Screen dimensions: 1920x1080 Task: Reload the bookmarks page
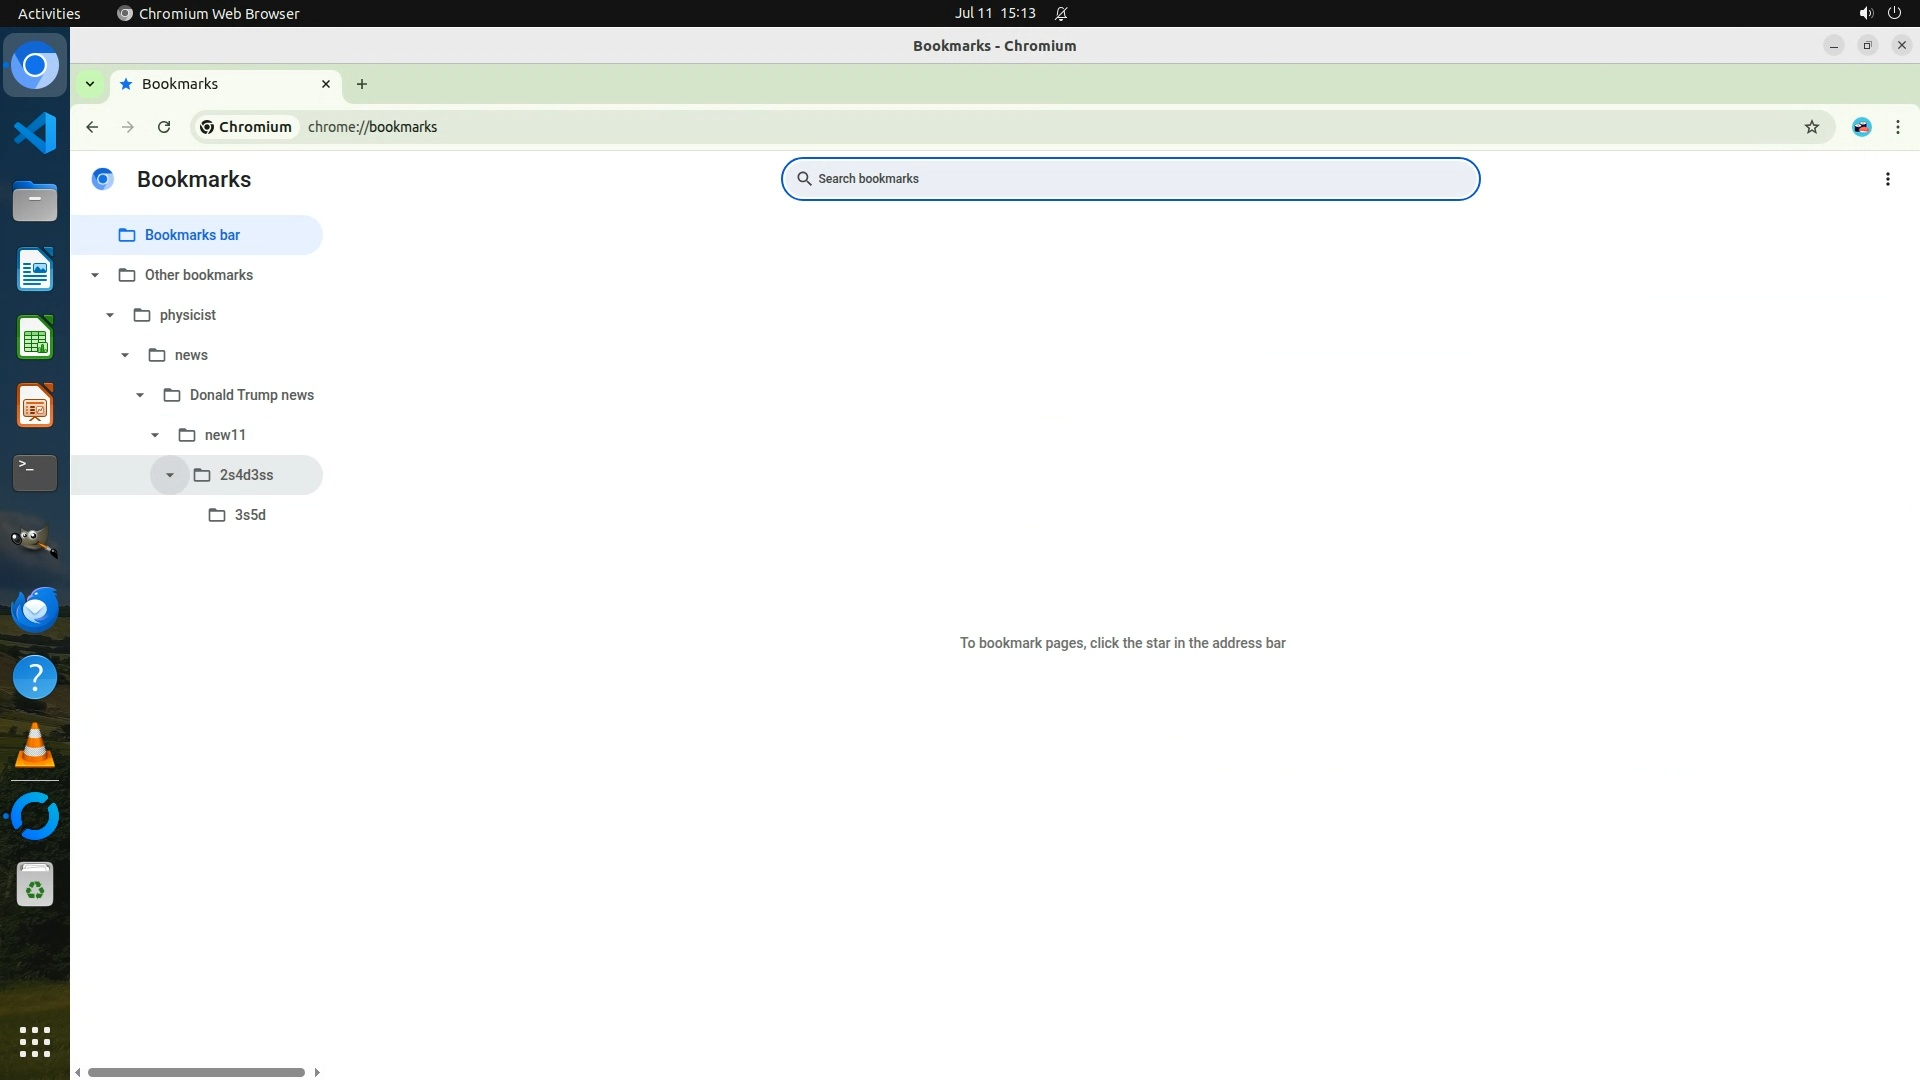click(164, 127)
